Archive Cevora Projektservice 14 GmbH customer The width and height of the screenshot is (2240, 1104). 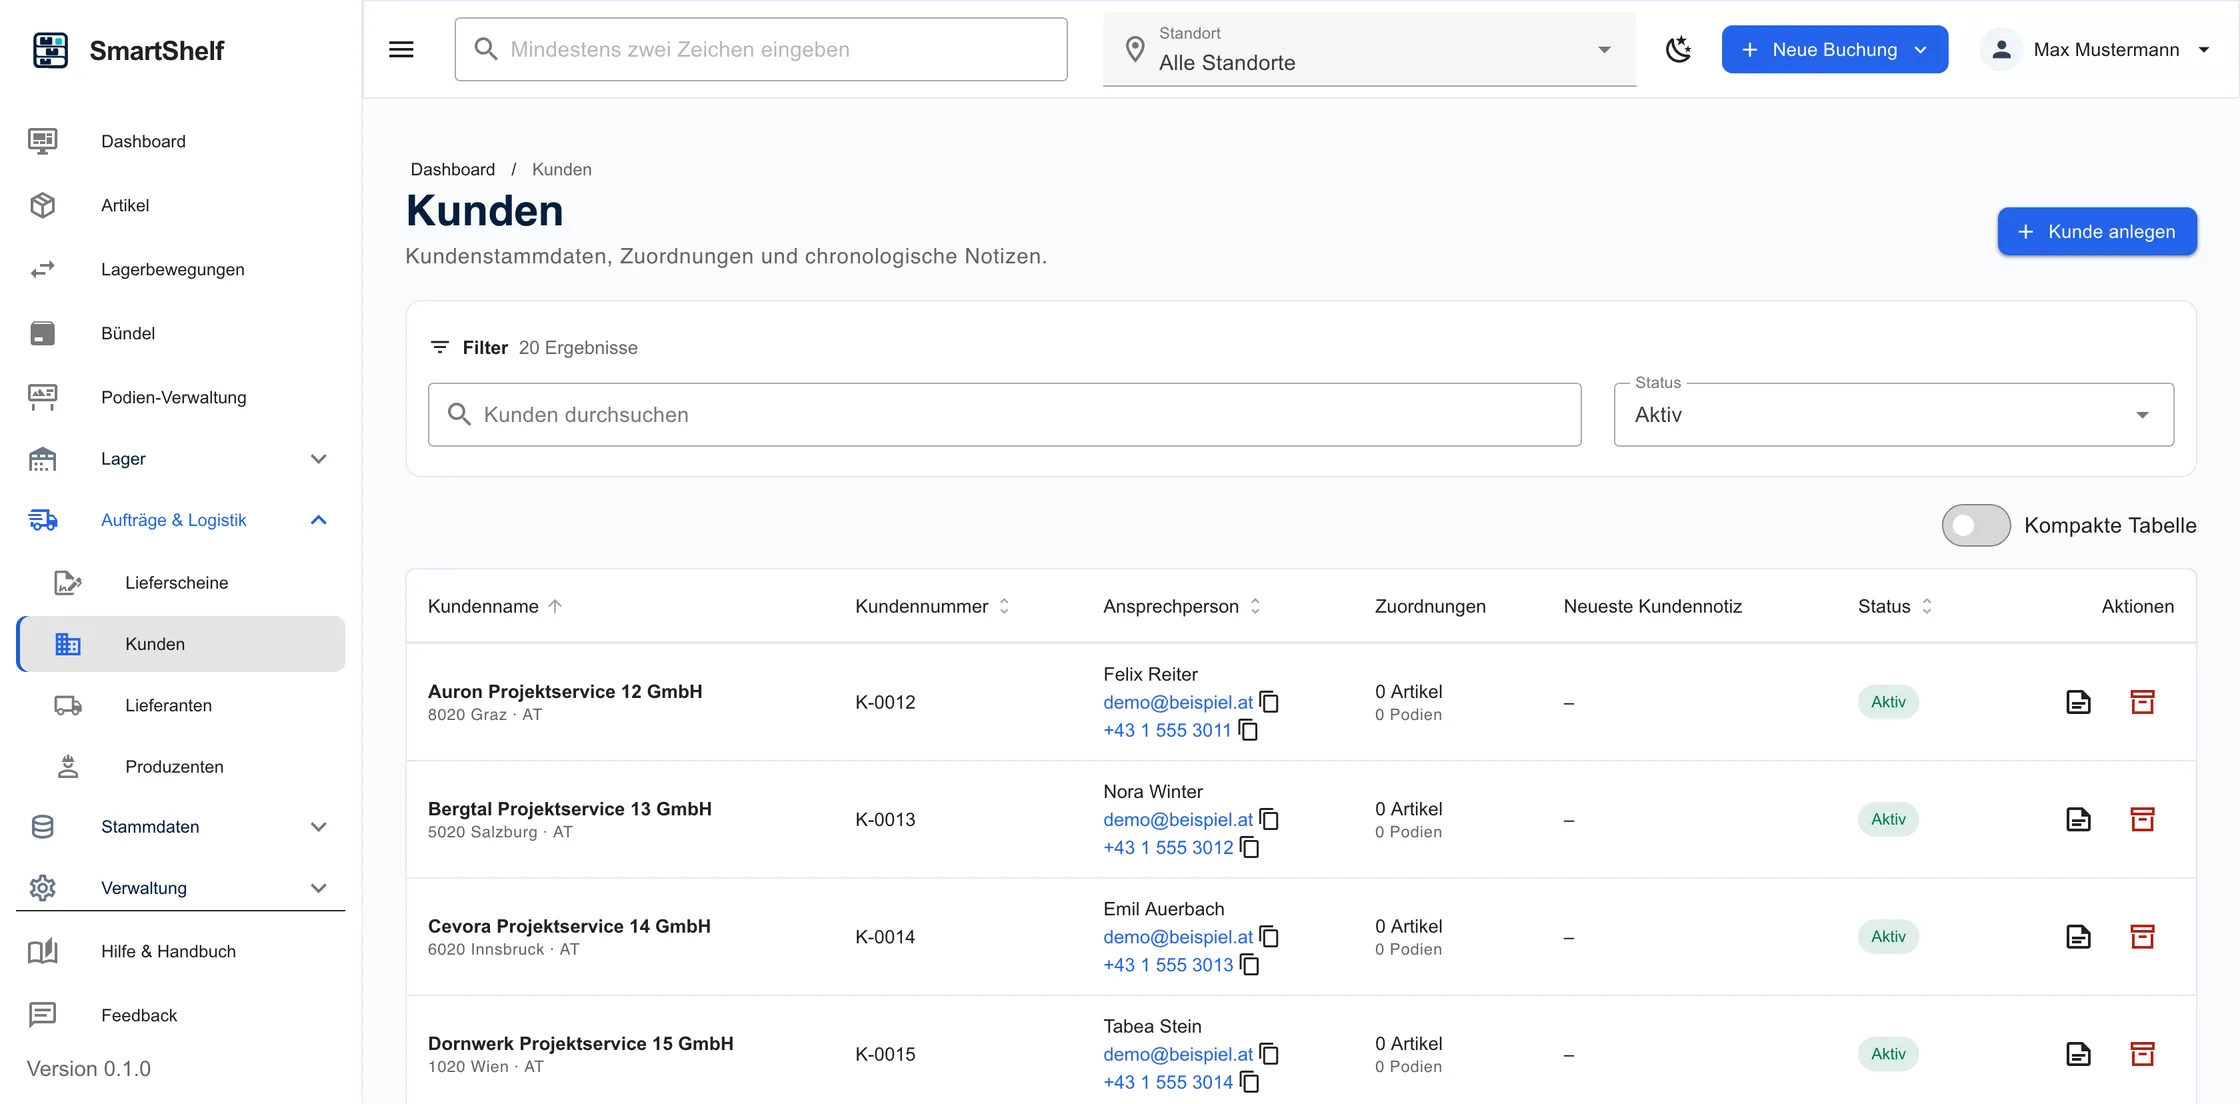pyautogui.click(x=2142, y=937)
